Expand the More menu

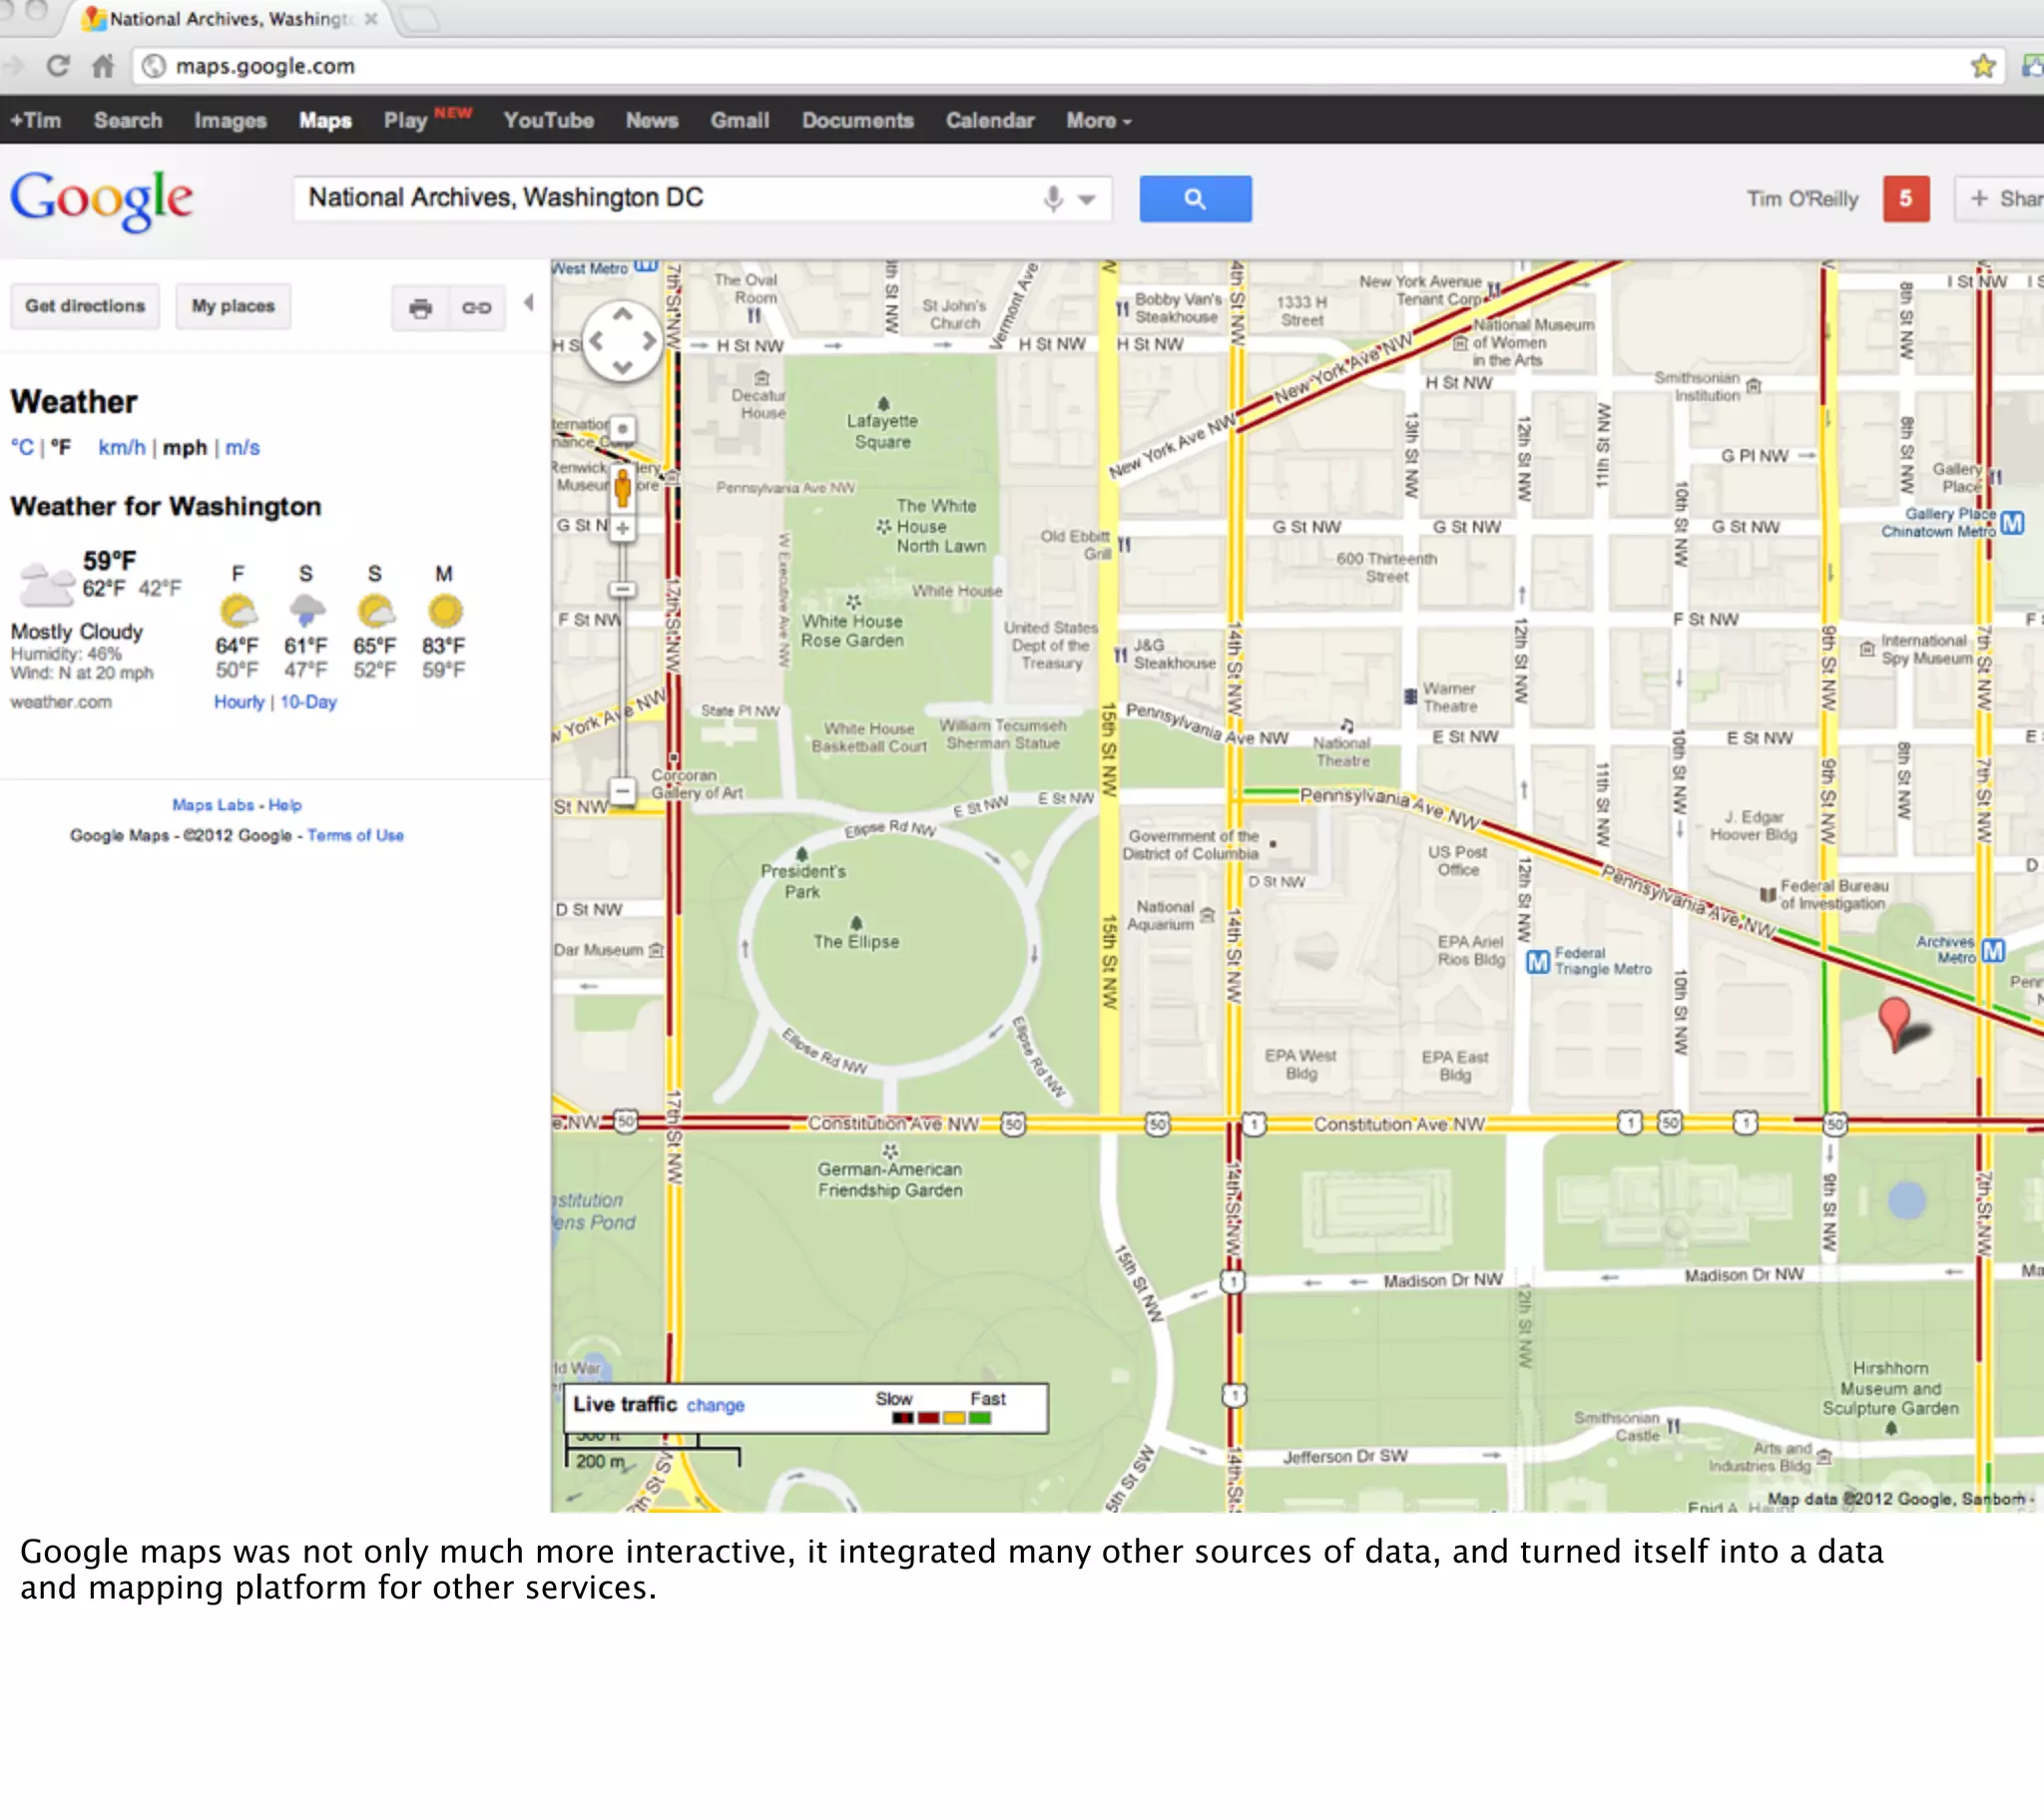(1098, 121)
